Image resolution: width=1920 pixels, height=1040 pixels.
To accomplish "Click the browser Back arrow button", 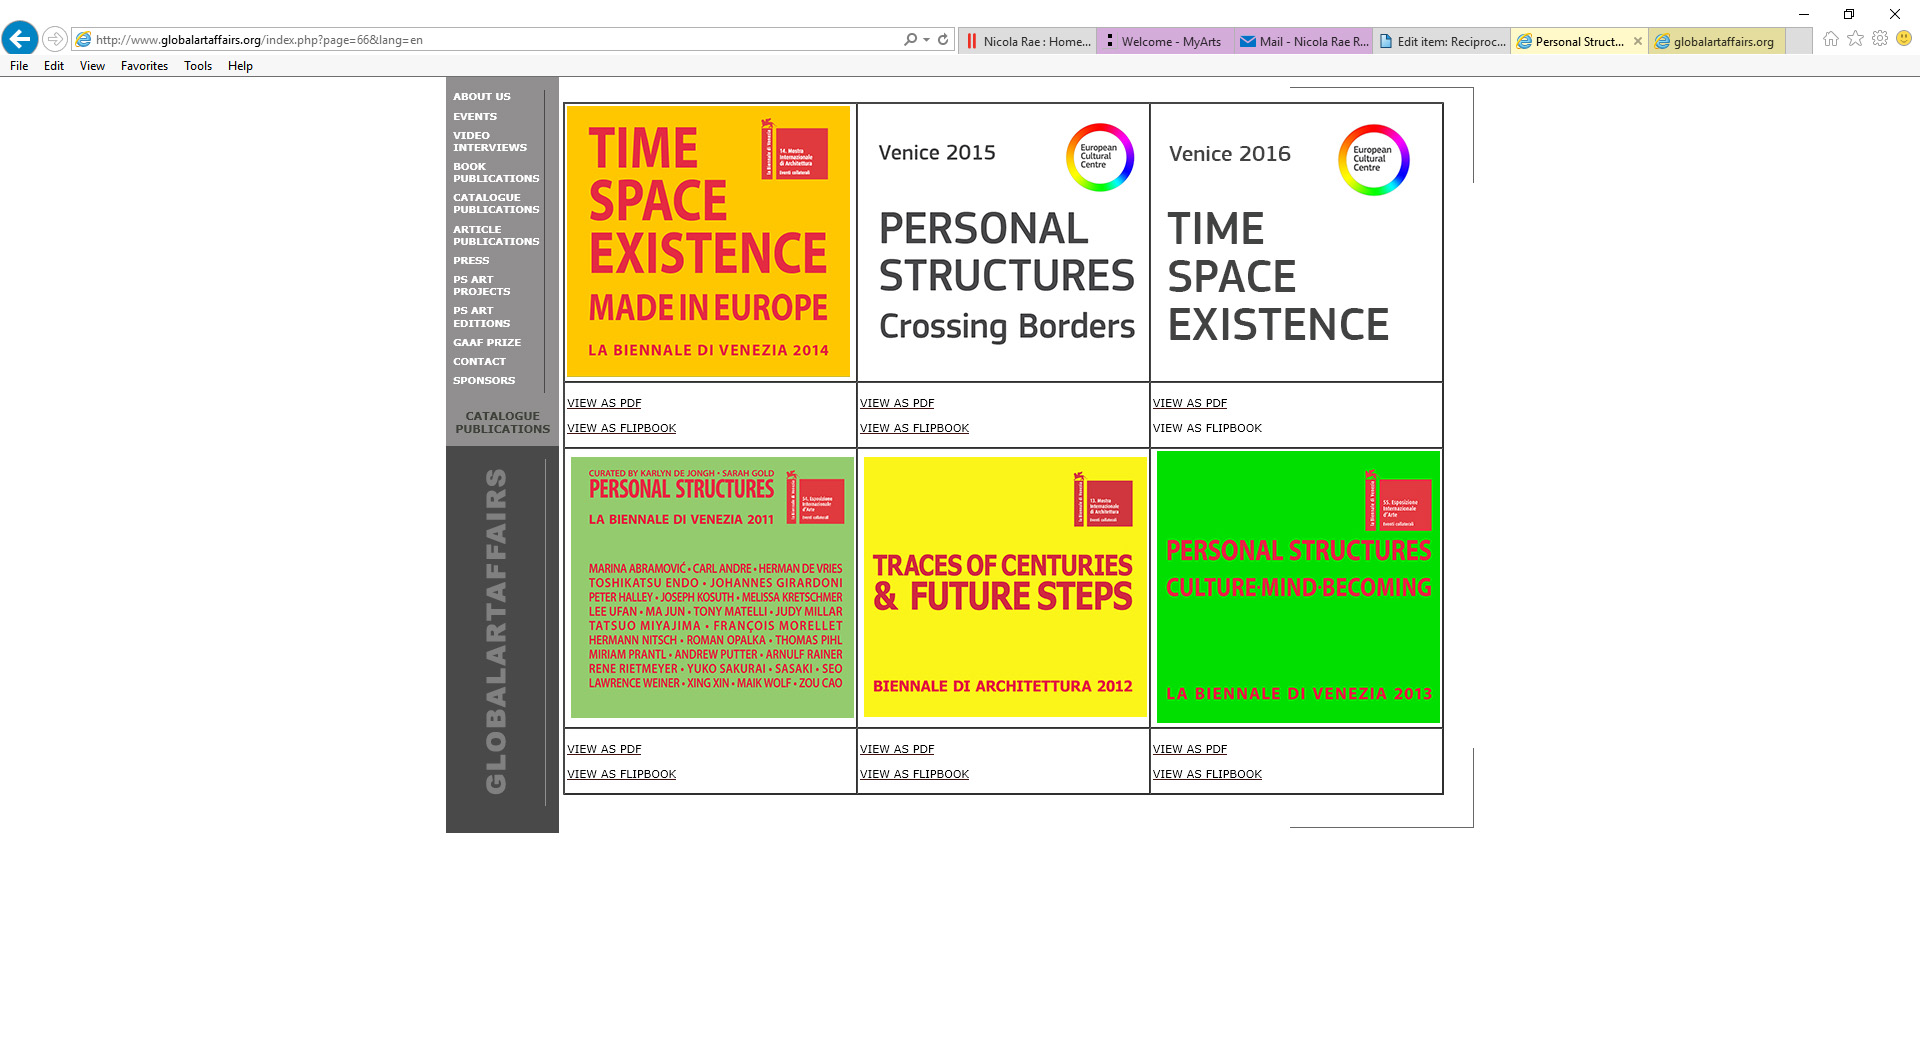I will [x=20, y=39].
